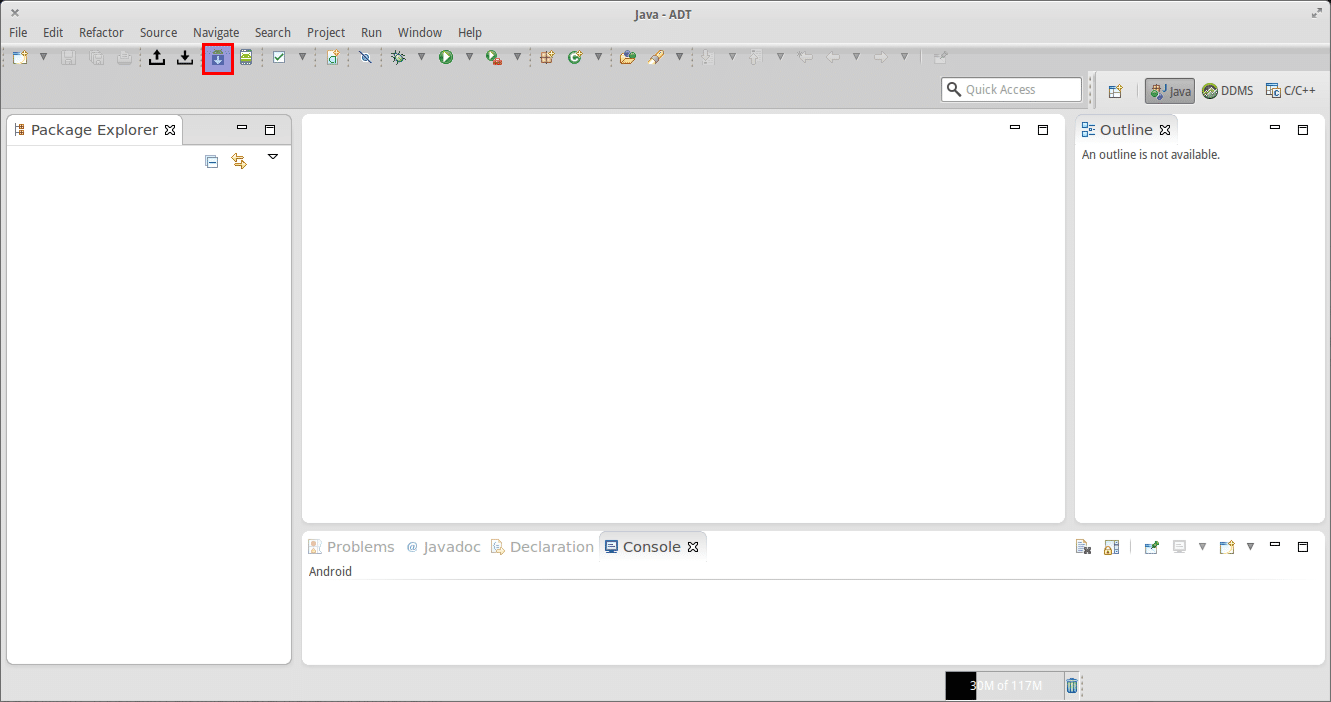Maximize the Package Explorer view
1331x702 pixels.
point(270,130)
